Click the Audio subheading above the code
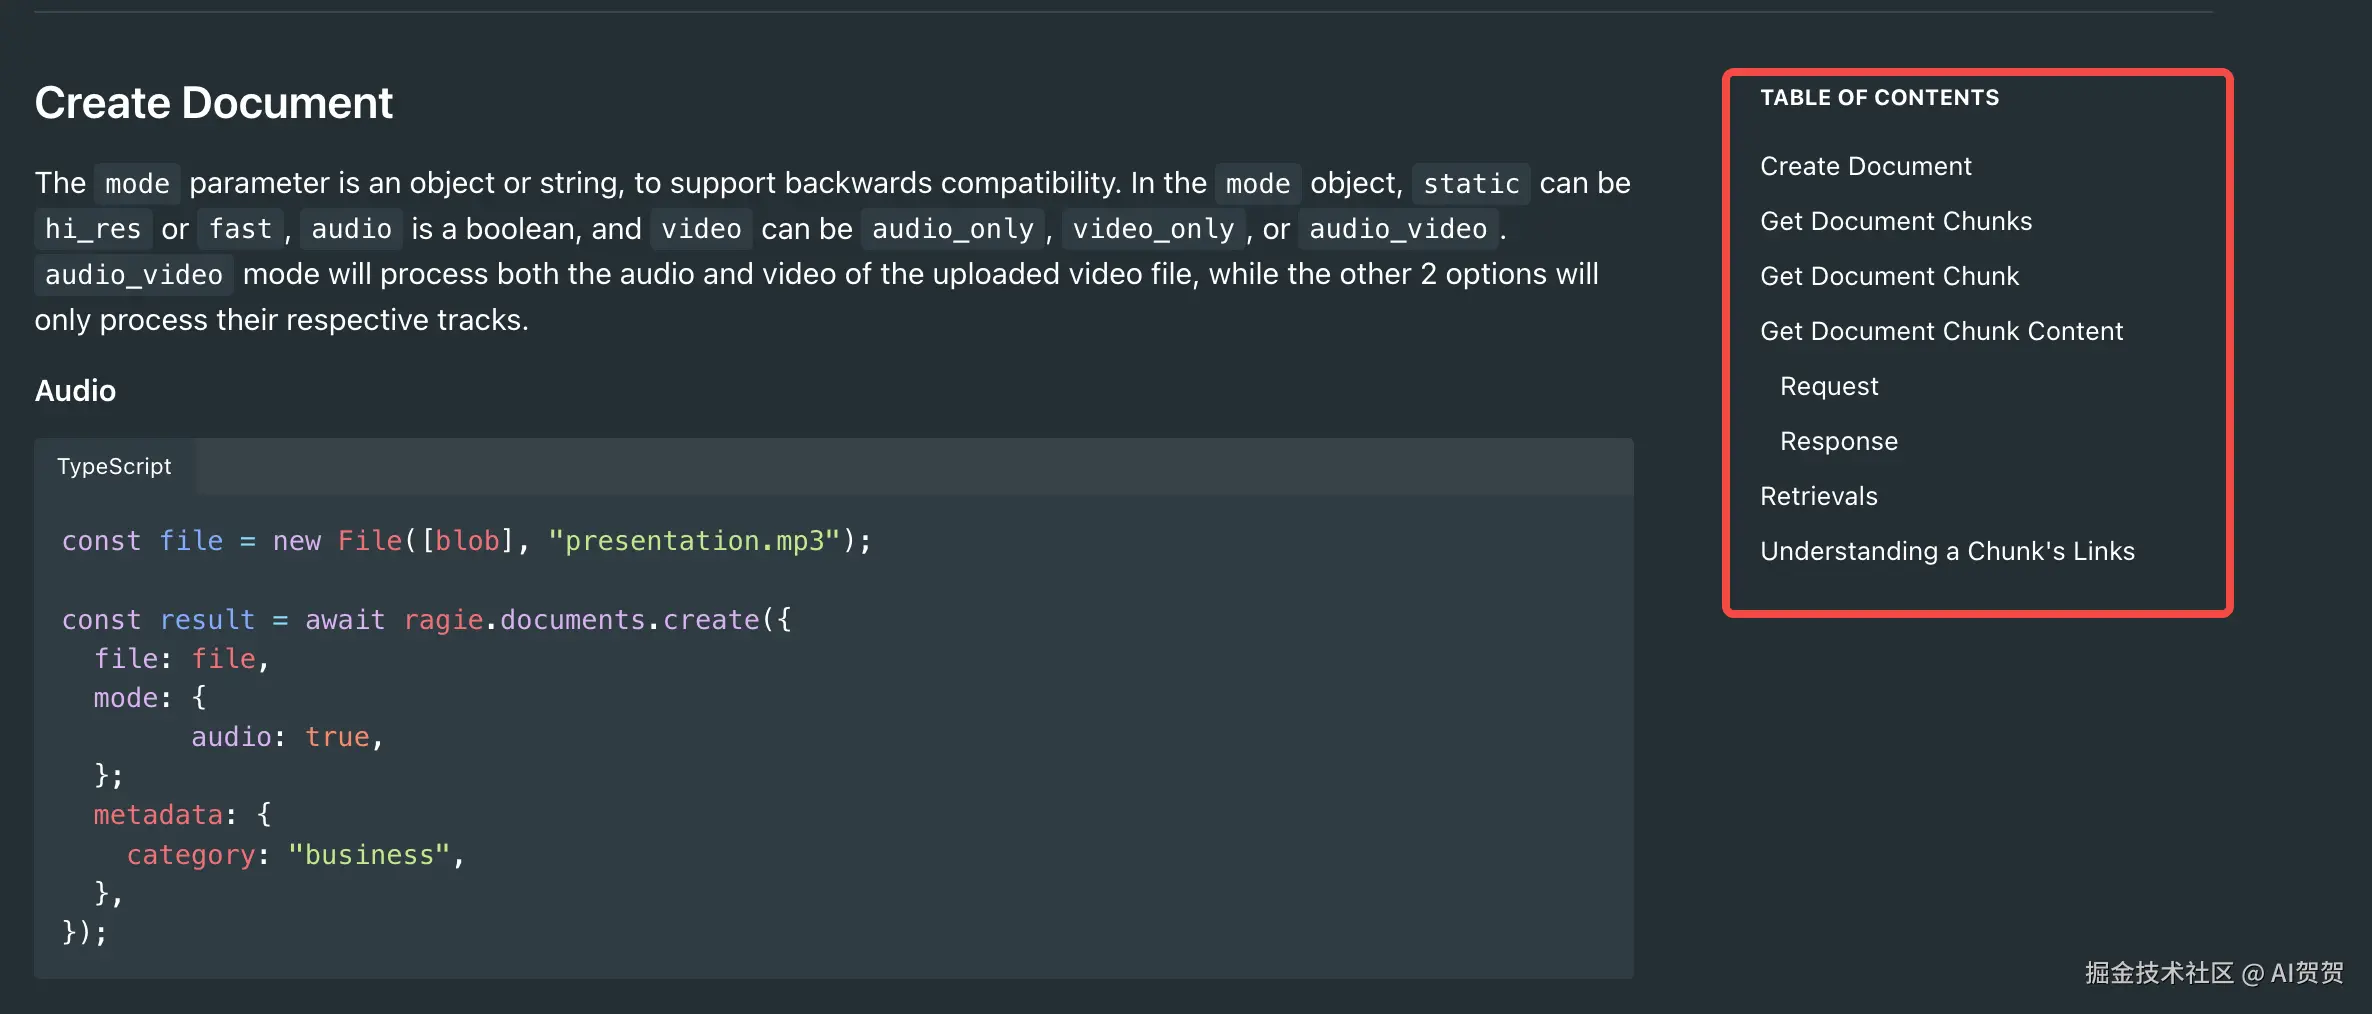The image size is (2372, 1014). (x=75, y=390)
